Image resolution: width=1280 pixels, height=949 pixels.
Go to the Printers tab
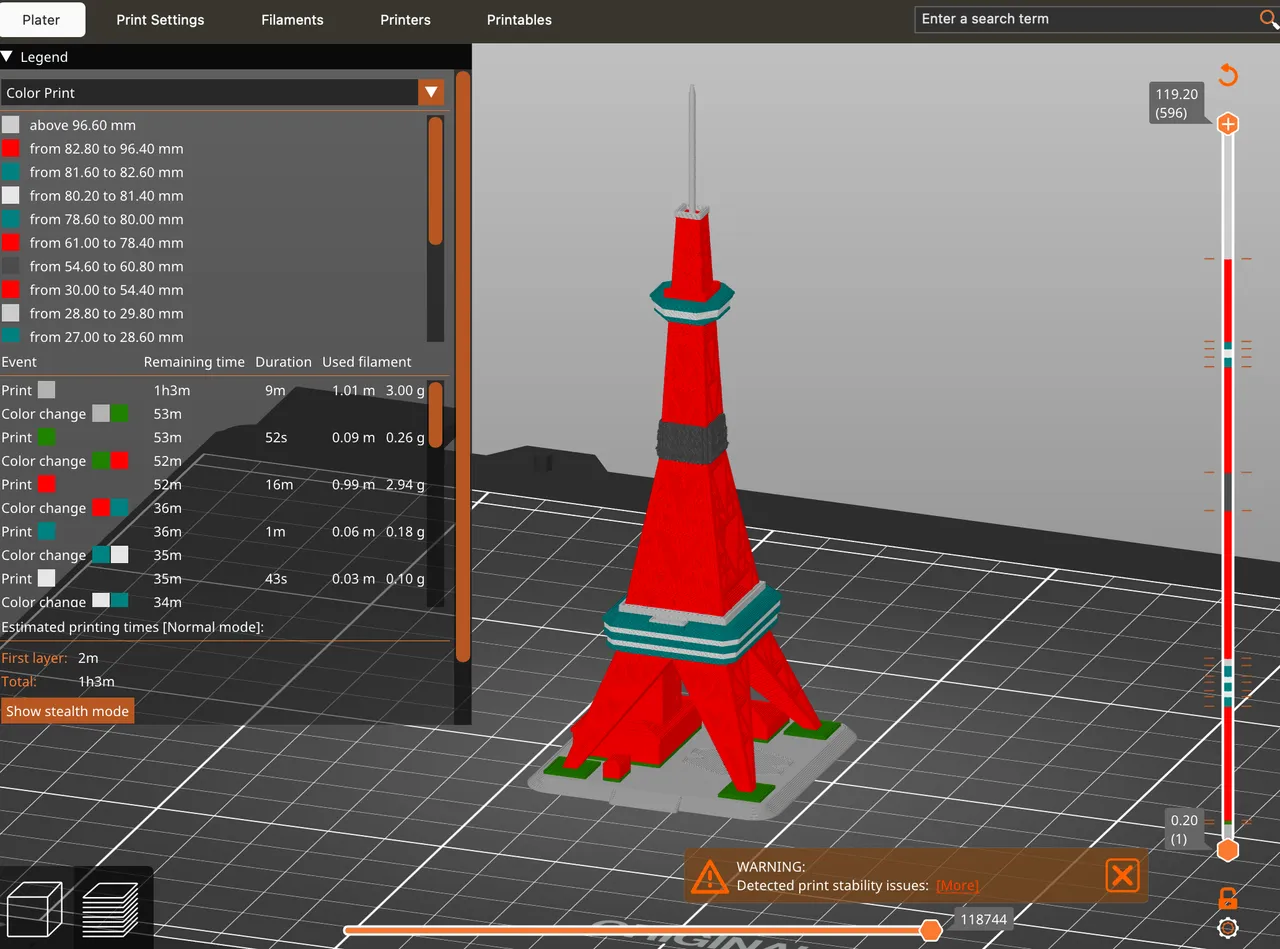coord(405,19)
